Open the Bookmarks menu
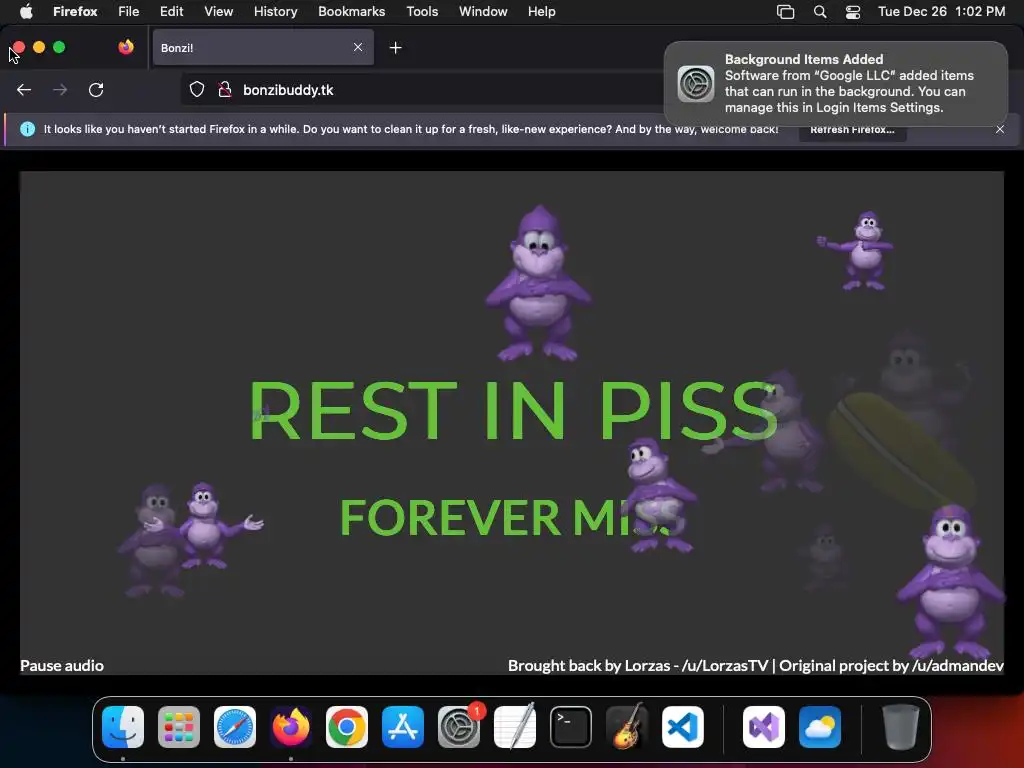 tap(351, 11)
